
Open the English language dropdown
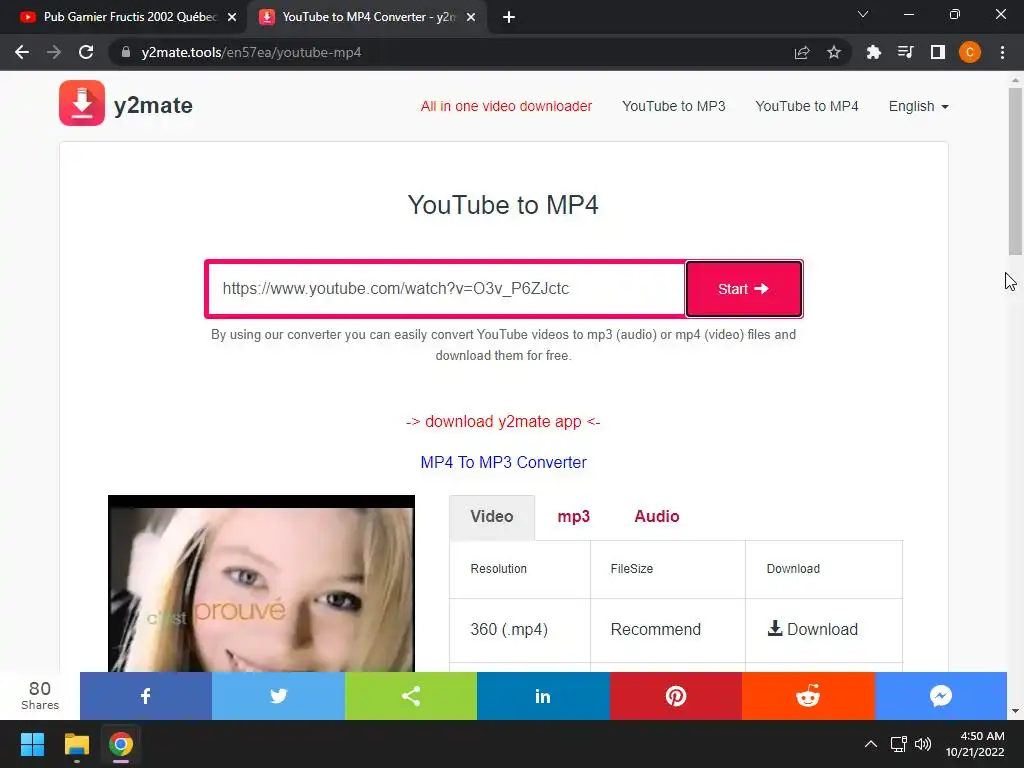point(918,106)
